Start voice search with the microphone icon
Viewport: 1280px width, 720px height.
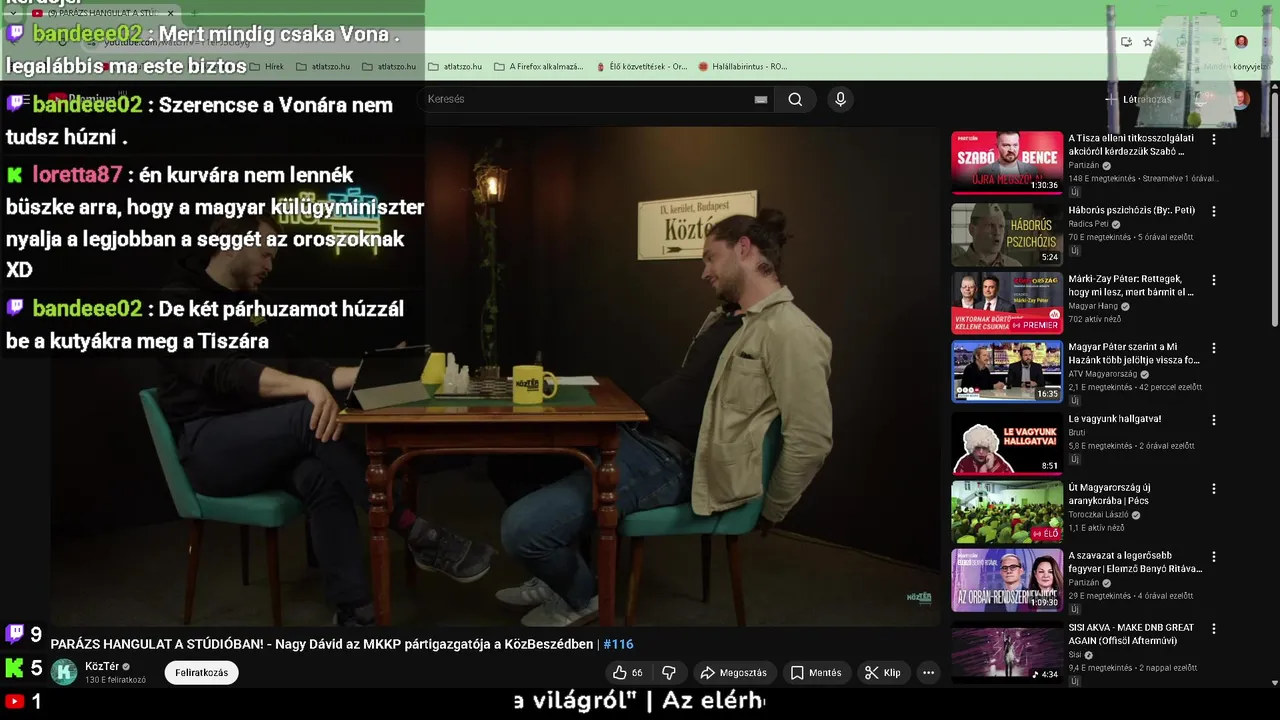point(840,99)
